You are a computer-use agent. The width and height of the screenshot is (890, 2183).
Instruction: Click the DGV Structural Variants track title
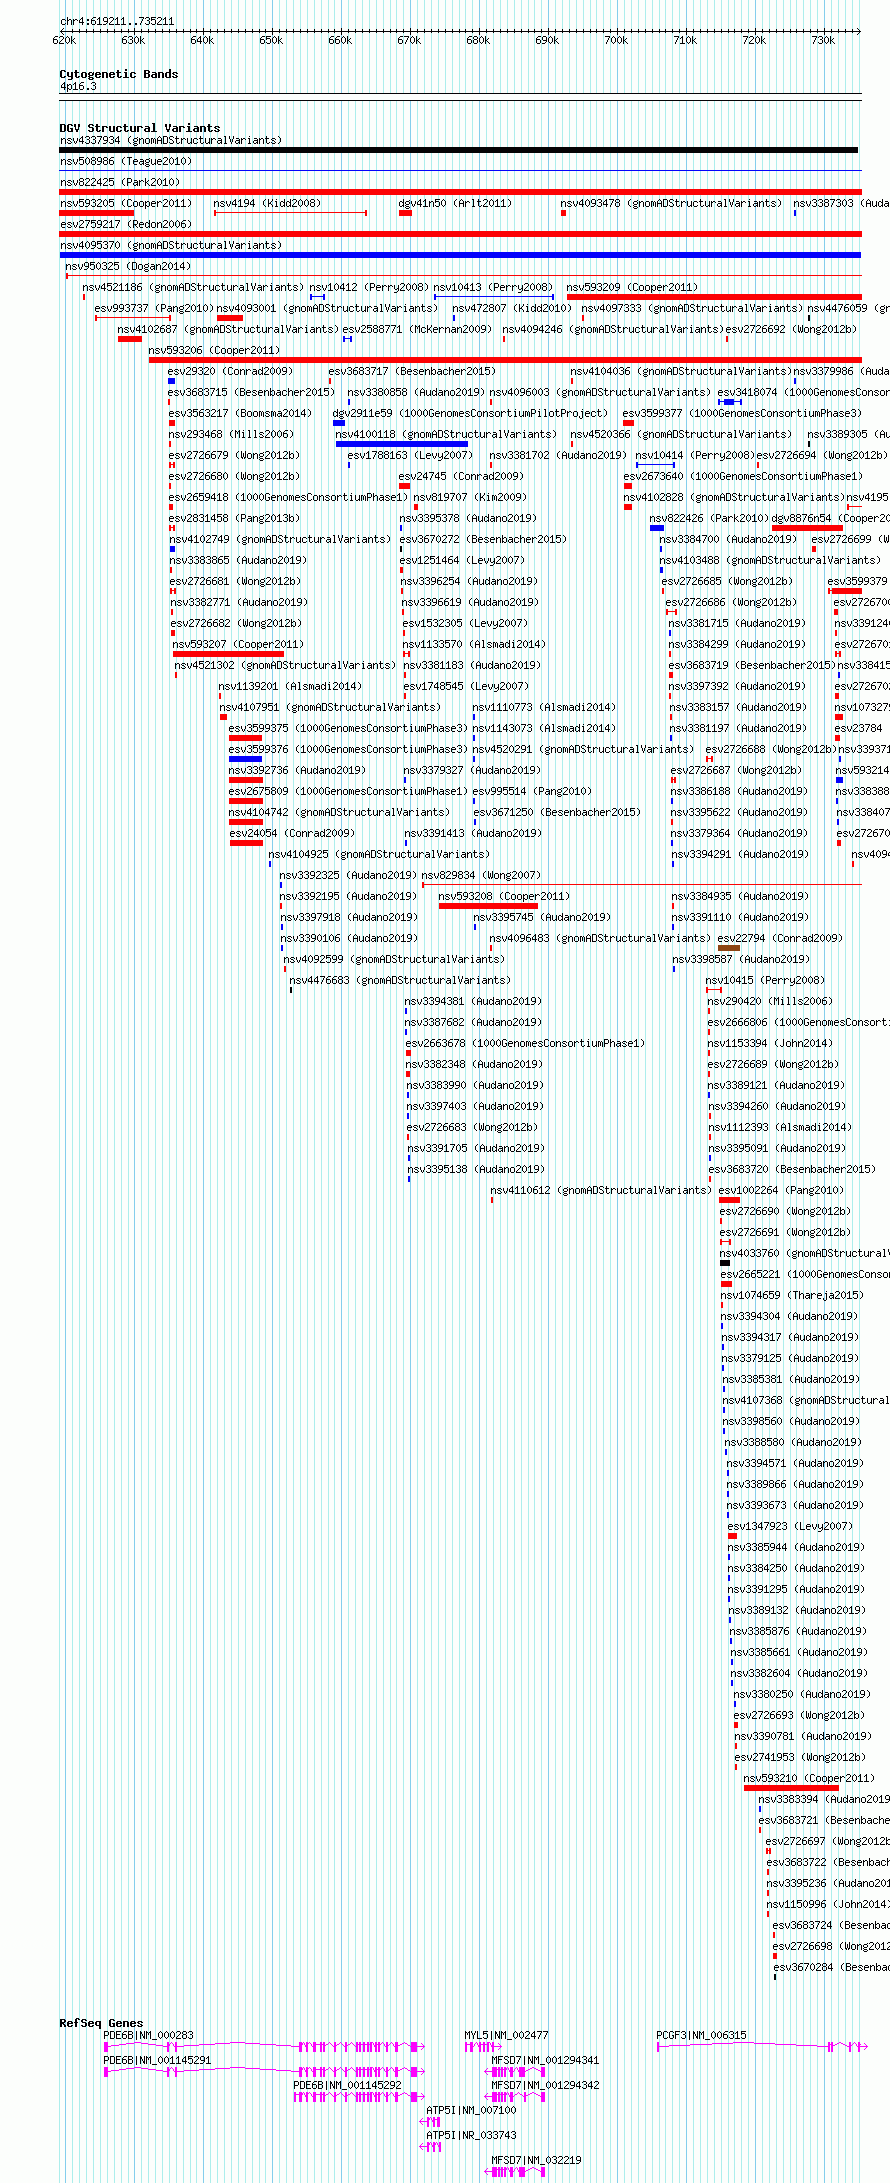pyautogui.click(x=140, y=128)
